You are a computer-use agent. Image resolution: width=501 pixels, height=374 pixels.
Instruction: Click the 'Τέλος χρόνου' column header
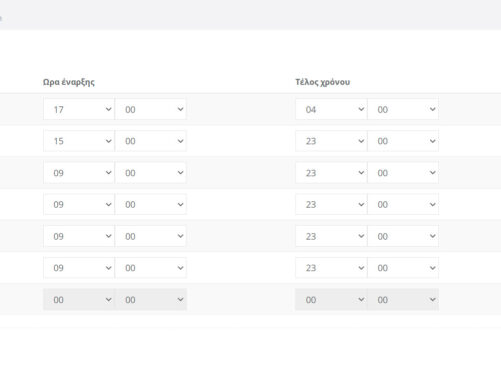[x=323, y=82]
